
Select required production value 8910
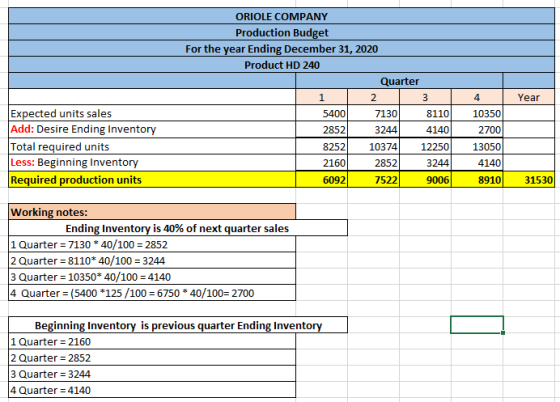click(477, 179)
